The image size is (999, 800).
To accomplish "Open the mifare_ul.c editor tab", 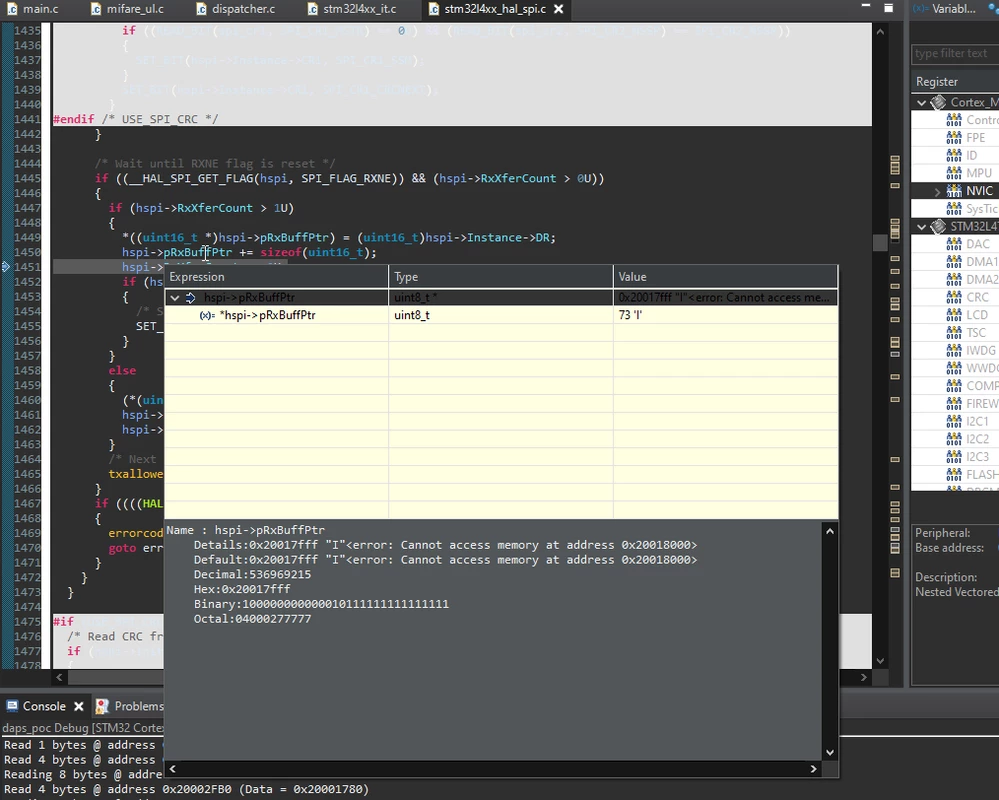I will [127, 9].
